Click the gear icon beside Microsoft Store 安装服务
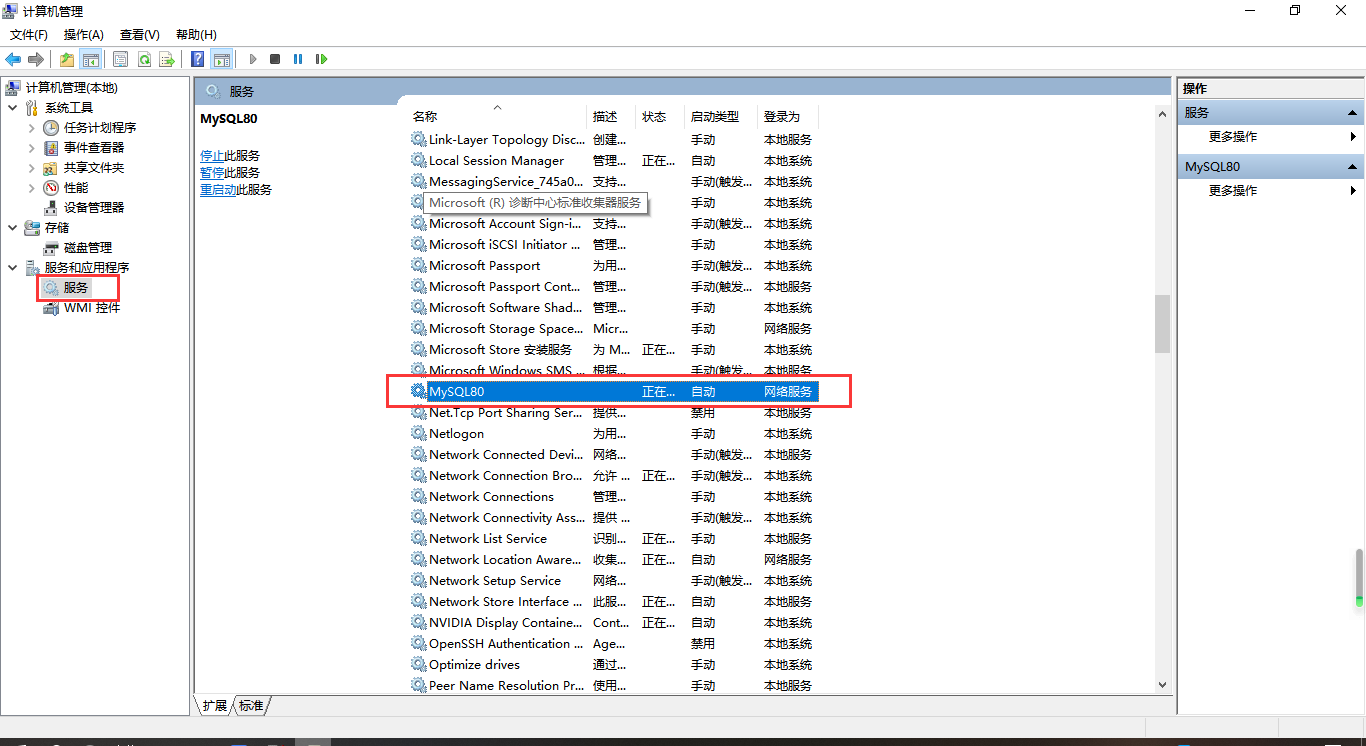This screenshot has width=1366, height=746. (418, 349)
